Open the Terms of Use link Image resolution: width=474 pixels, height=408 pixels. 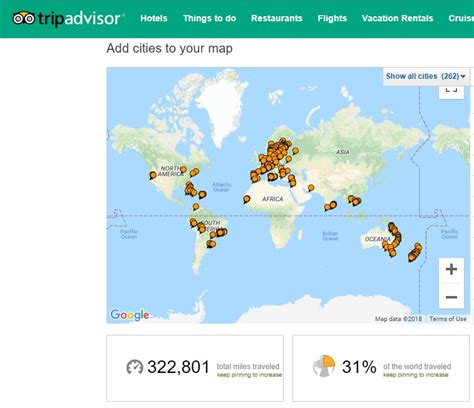[x=448, y=319]
